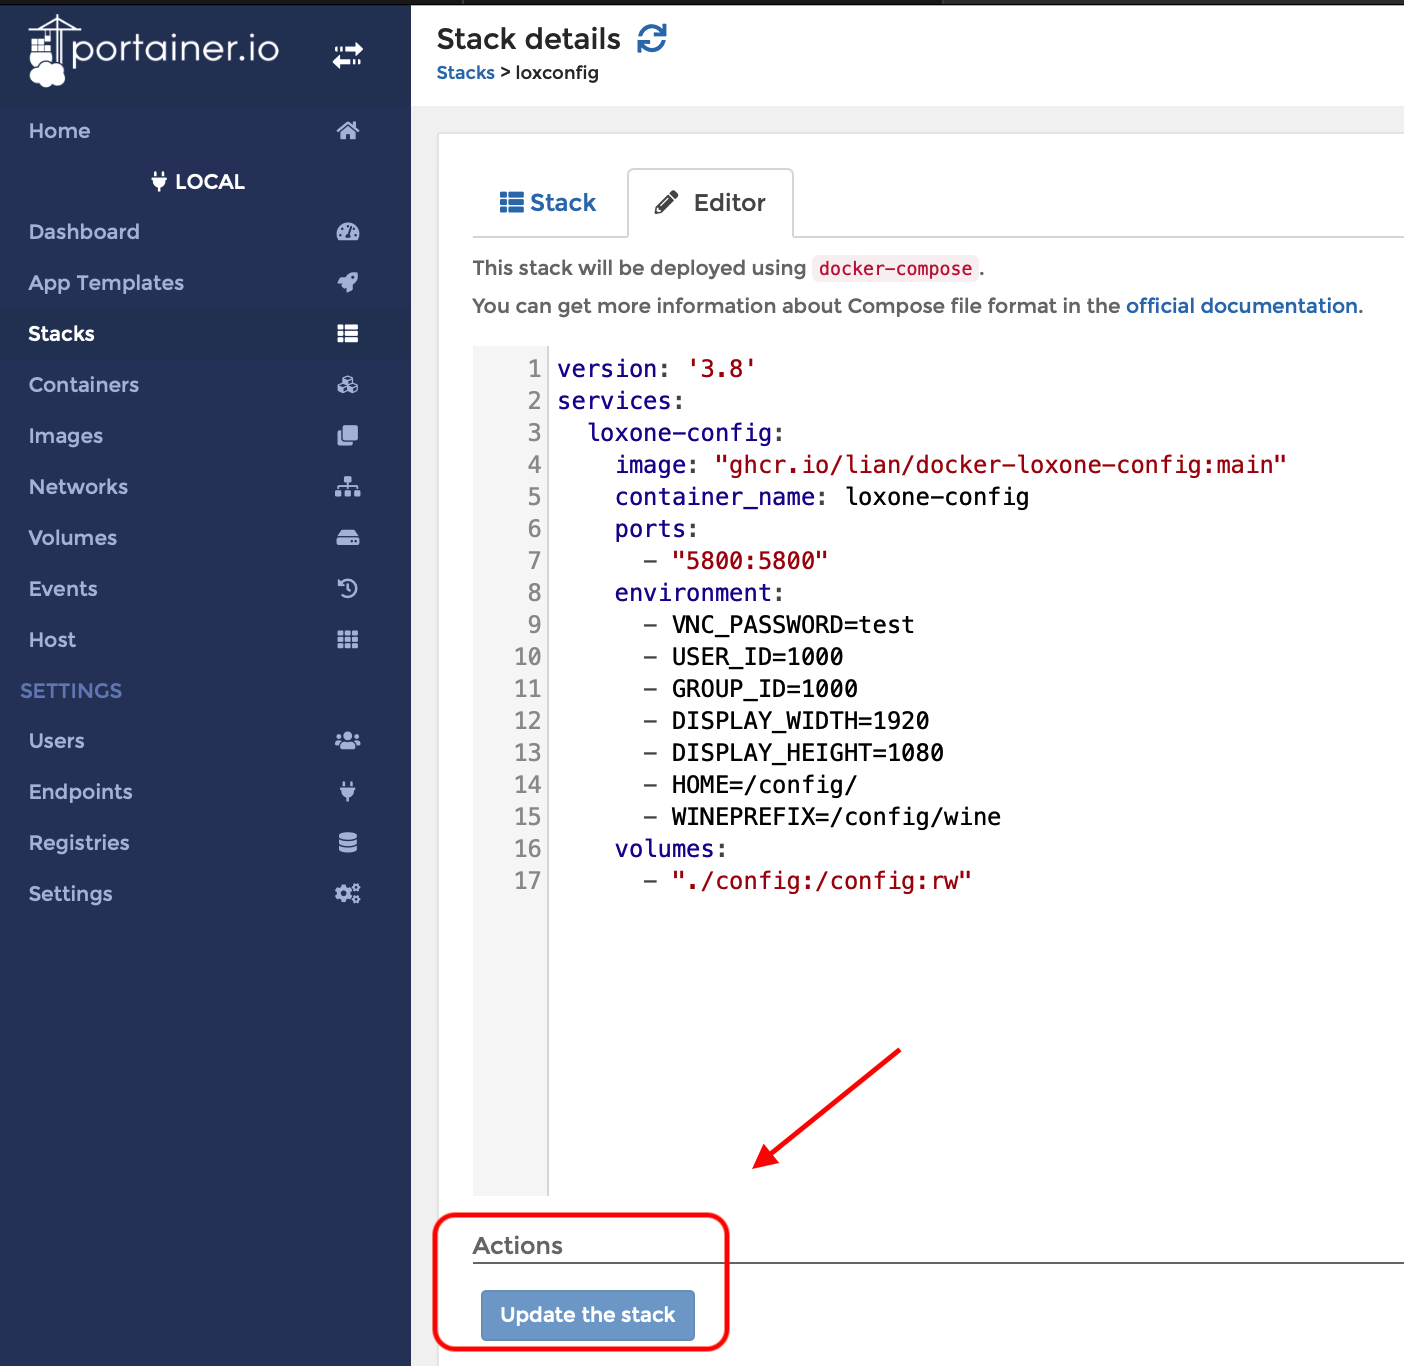The height and width of the screenshot is (1366, 1404).
Task: Click the Networks sitemap icon
Action: pyautogui.click(x=347, y=487)
